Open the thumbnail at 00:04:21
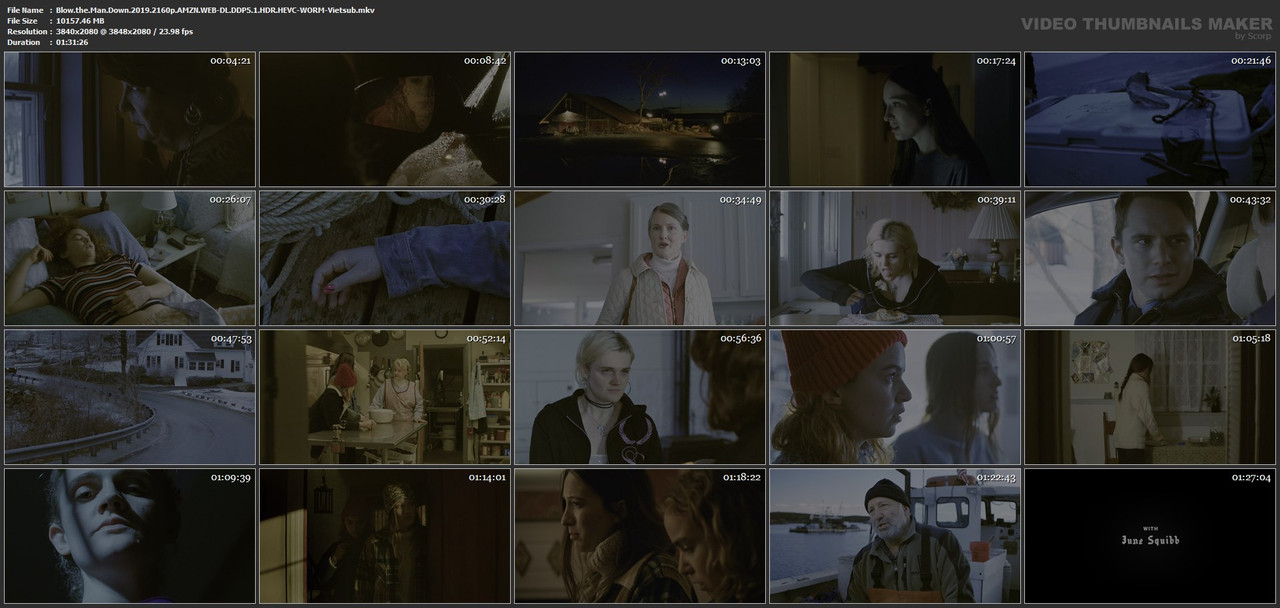The width and height of the screenshot is (1280, 608). tap(130, 120)
